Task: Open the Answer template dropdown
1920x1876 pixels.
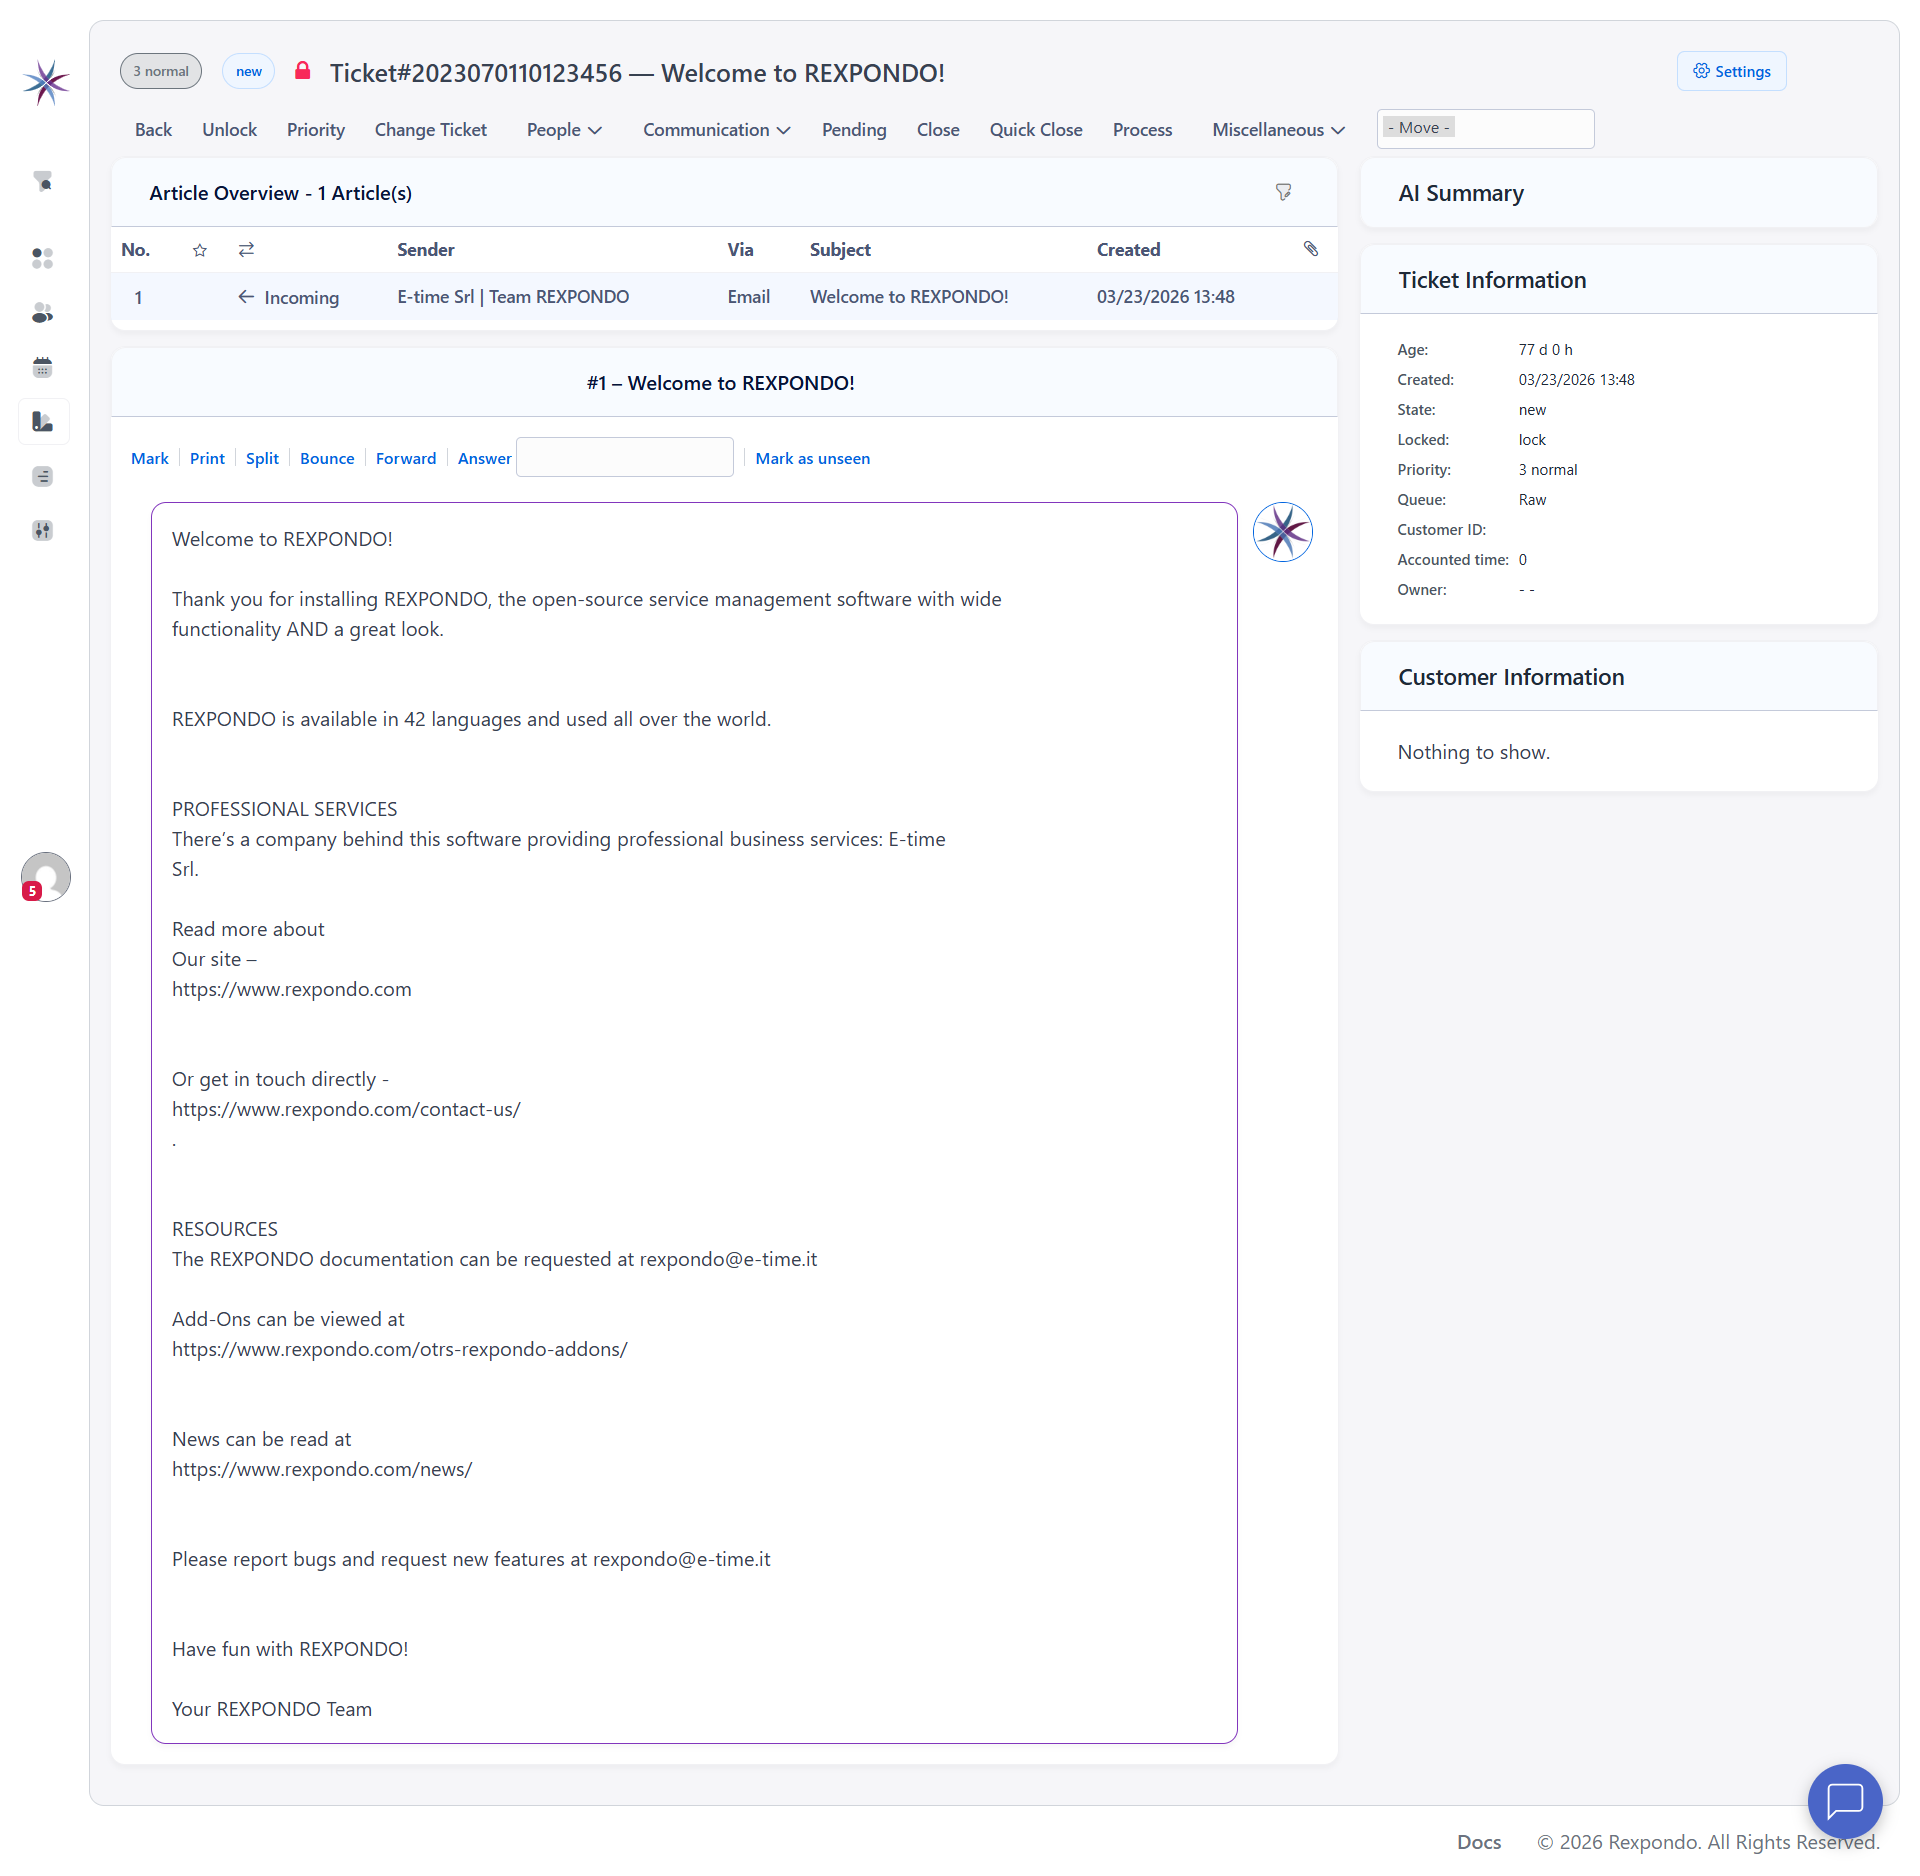Action: point(625,457)
